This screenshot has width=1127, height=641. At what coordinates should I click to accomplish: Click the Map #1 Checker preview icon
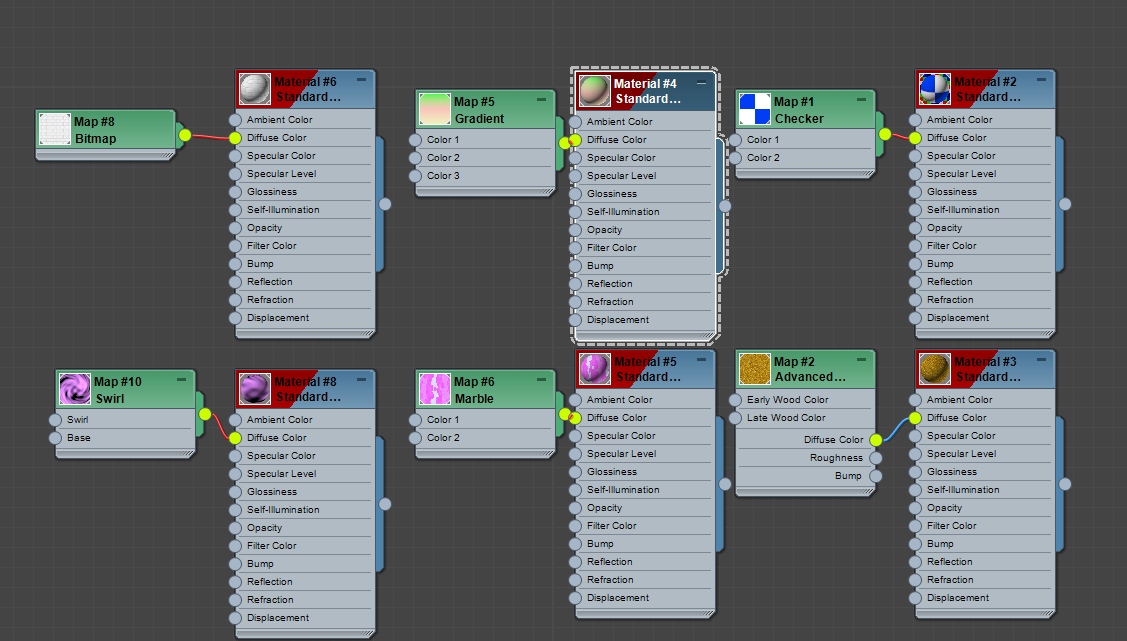(755, 109)
